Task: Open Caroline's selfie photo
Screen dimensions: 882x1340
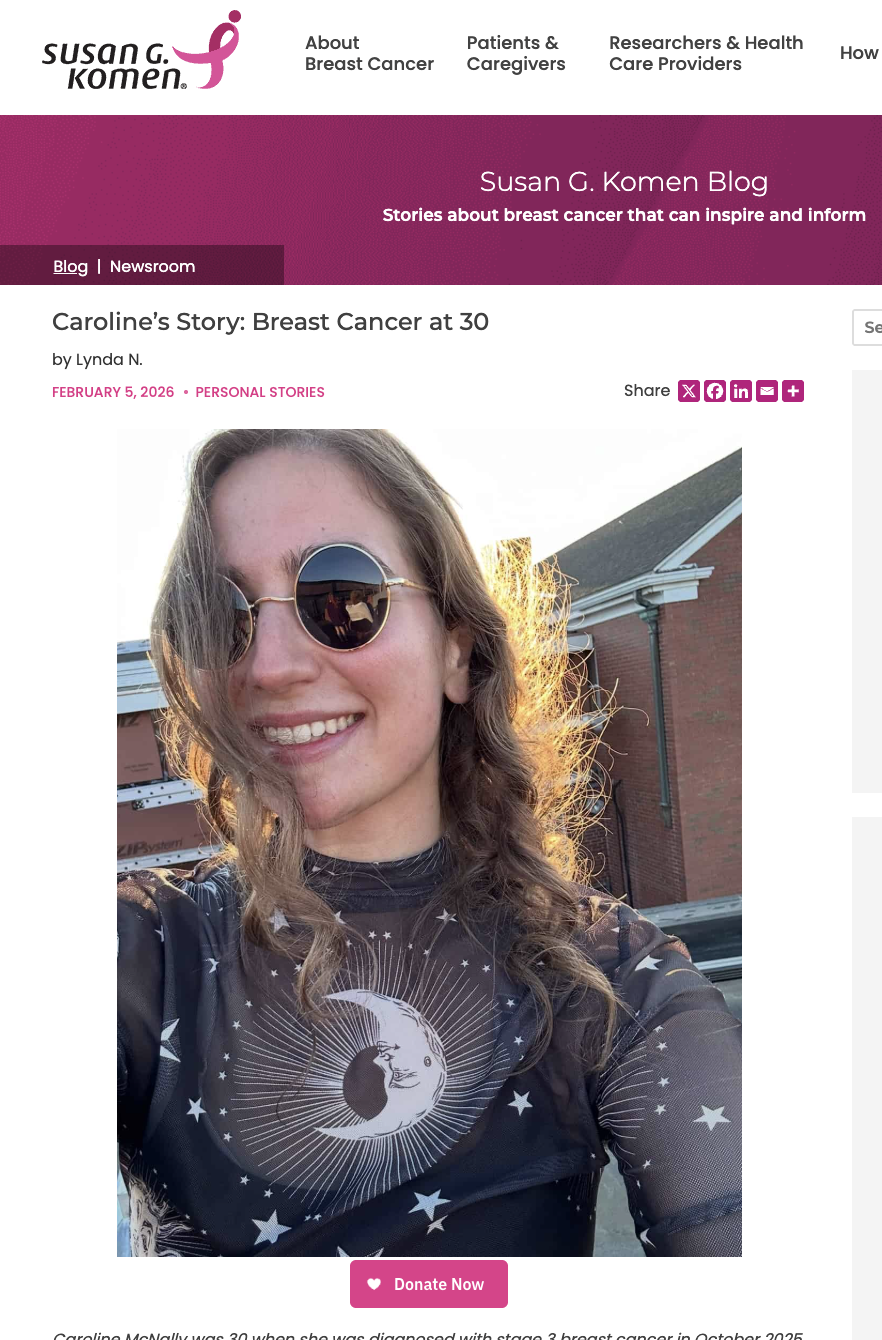Action: tap(429, 842)
